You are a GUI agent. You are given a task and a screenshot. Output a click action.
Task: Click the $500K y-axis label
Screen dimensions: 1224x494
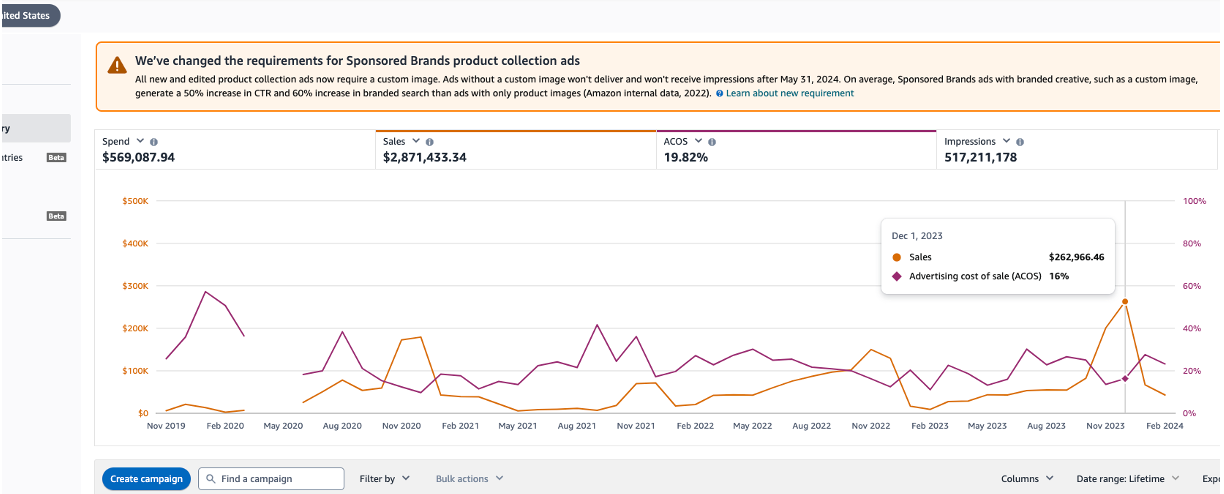(137, 201)
